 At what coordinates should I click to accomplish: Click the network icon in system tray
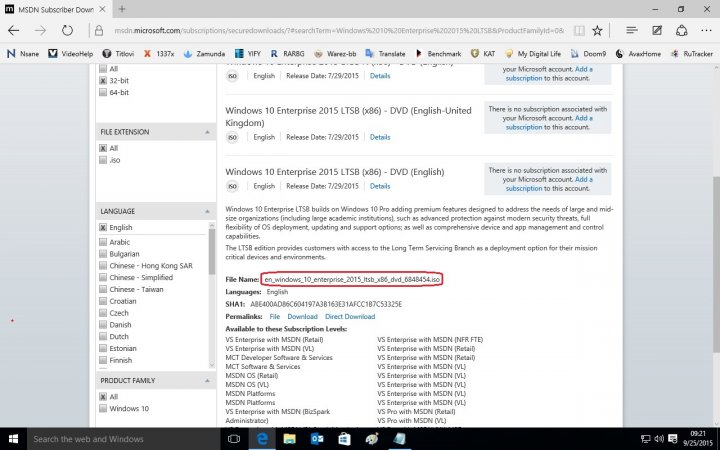point(645,439)
